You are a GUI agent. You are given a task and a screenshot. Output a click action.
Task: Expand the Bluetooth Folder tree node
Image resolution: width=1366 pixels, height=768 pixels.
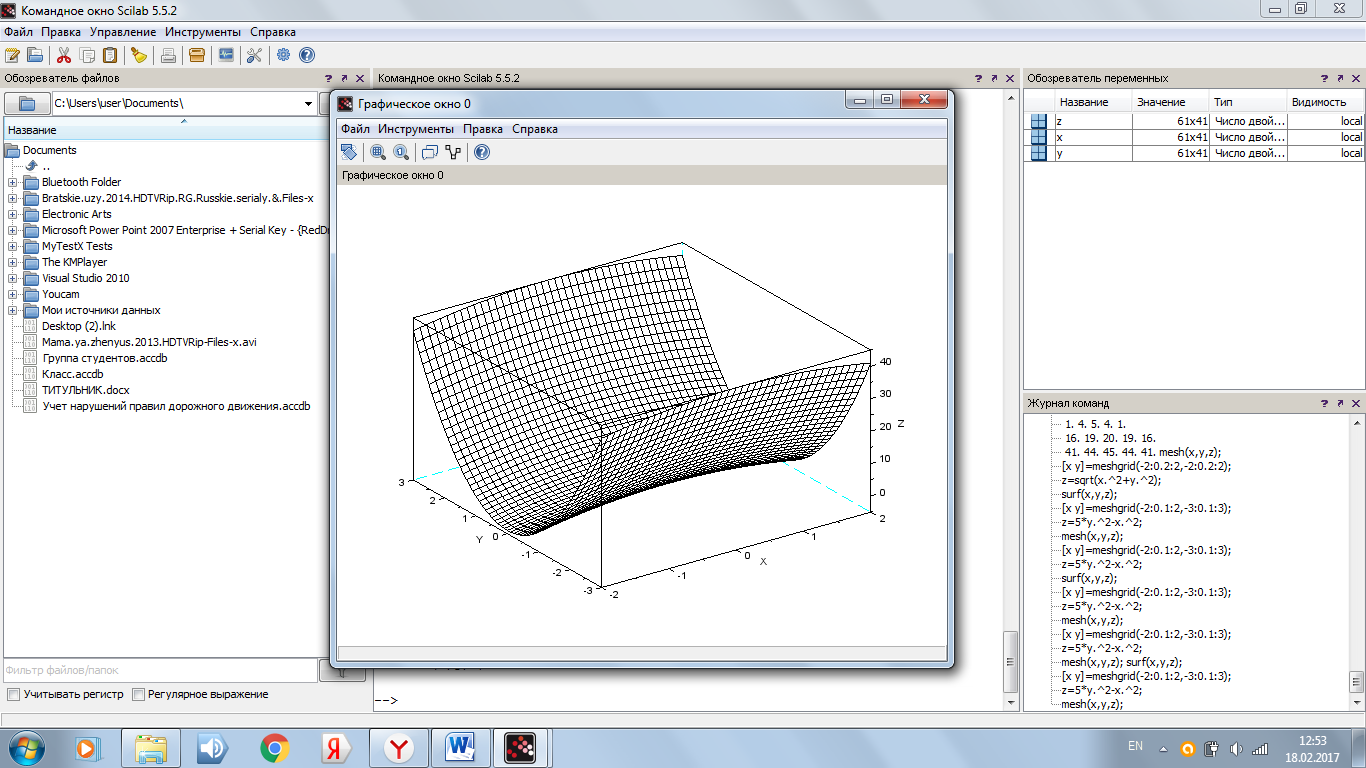[x=12, y=182]
